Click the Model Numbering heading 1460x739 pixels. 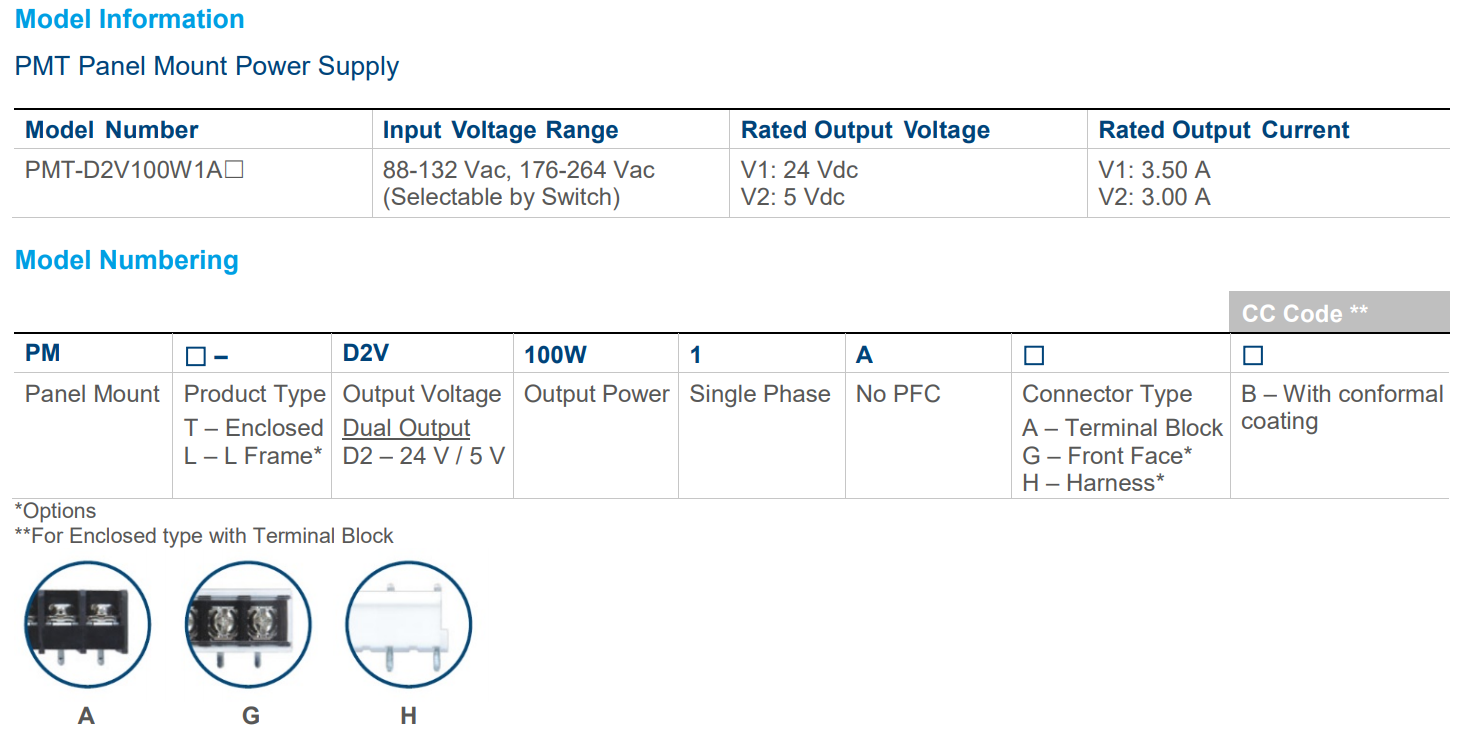(x=126, y=260)
